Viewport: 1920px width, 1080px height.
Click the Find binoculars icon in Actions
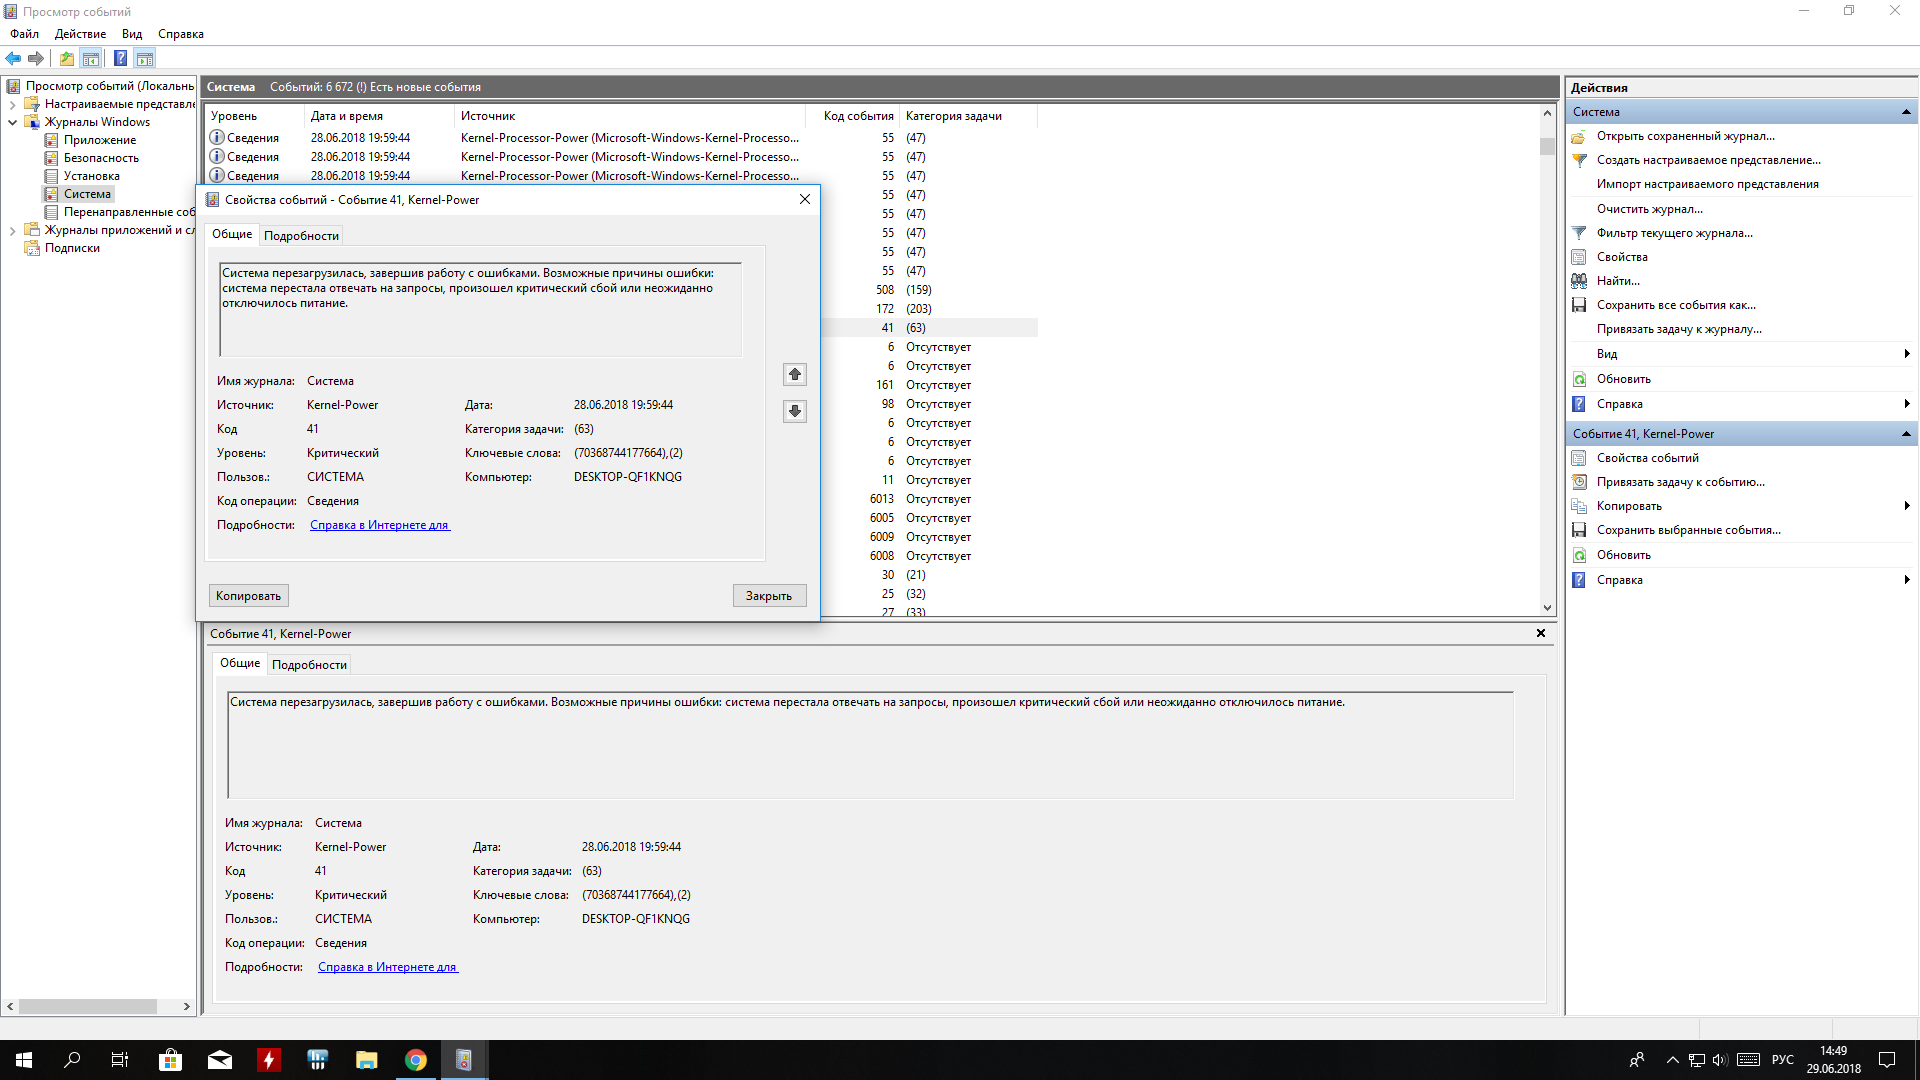[x=1579, y=281]
